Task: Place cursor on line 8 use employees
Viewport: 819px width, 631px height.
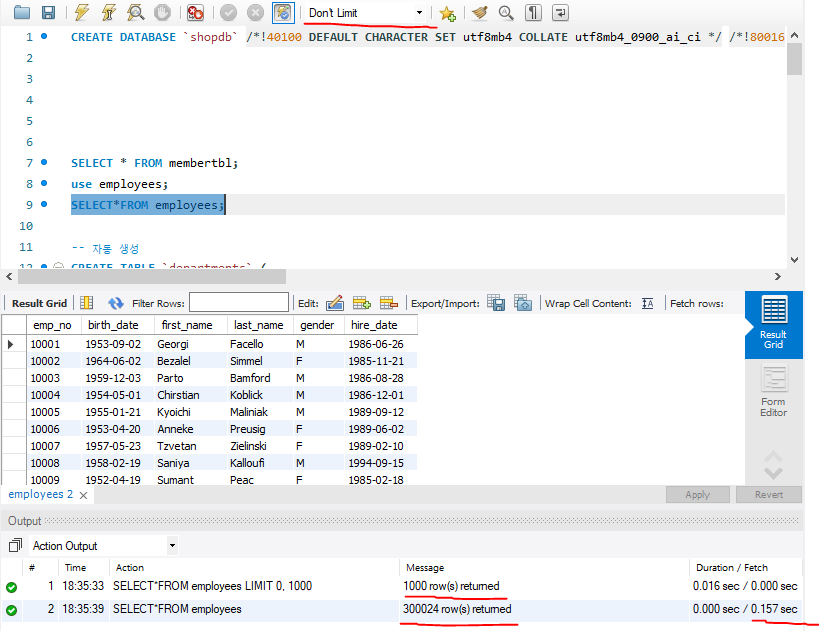Action: [120, 184]
